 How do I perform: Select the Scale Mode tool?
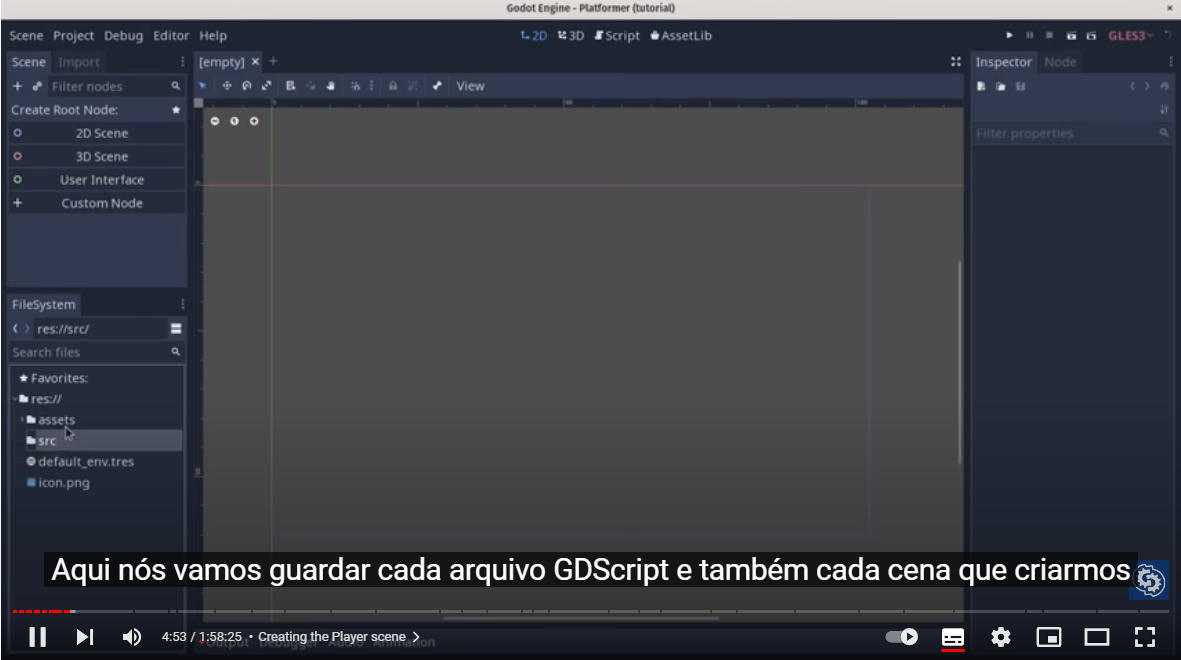pyautogui.click(x=266, y=86)
